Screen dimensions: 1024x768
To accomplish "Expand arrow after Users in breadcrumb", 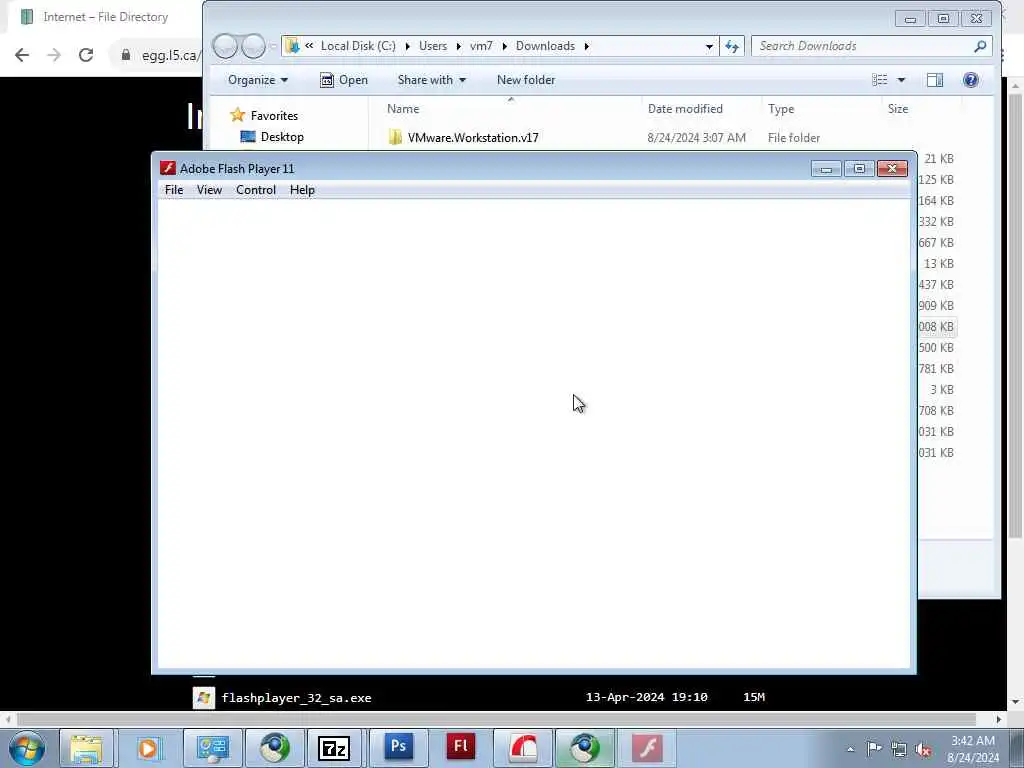I will click(458, 46).
